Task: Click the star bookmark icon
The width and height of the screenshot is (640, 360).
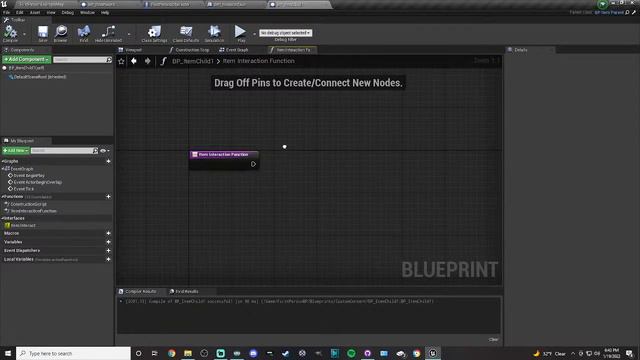Action: (121, 61)
